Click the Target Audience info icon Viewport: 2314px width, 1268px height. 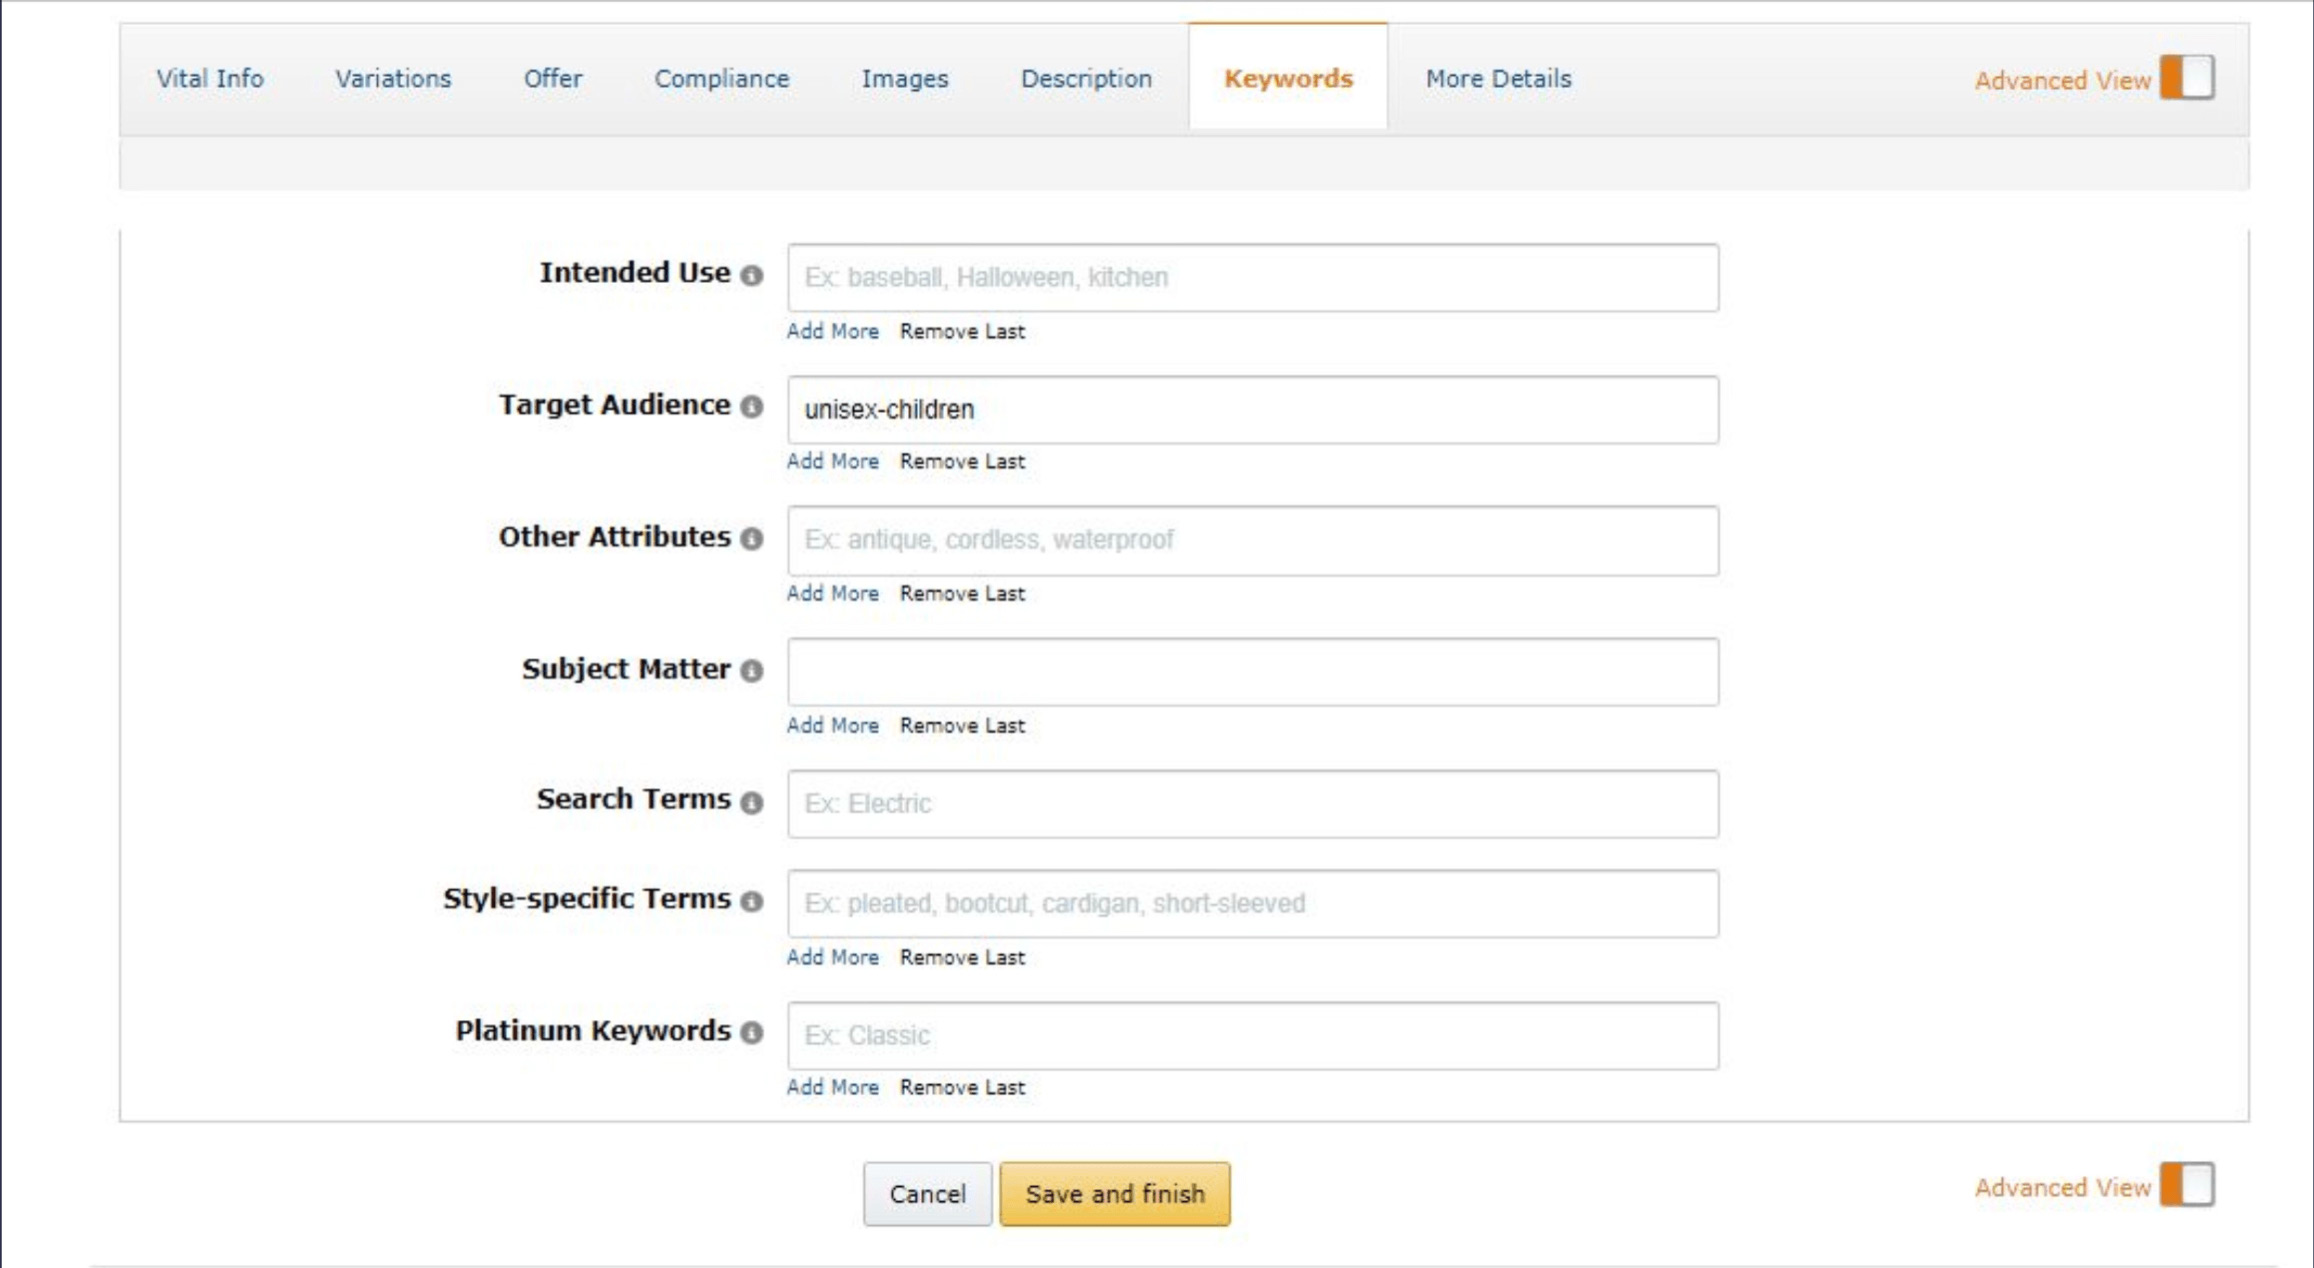point(752,407)
